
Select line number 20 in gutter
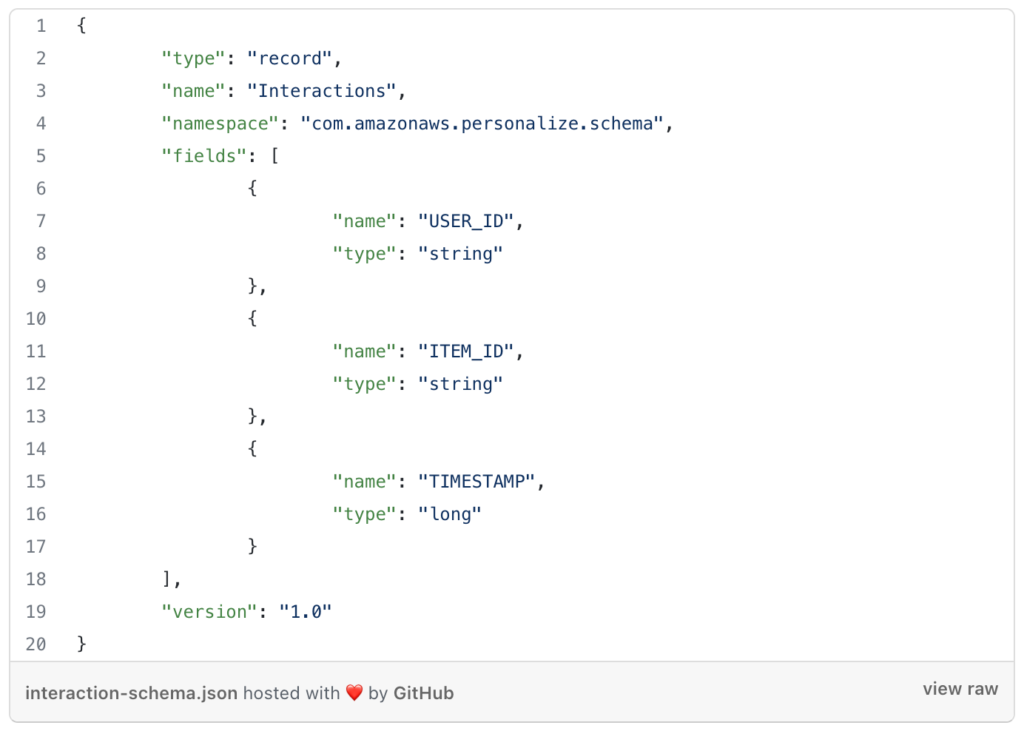pos(36,644)
